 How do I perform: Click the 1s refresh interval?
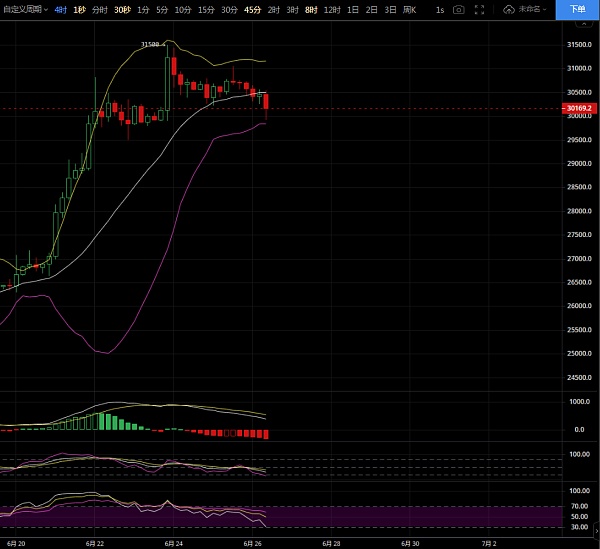coord(440,9)
